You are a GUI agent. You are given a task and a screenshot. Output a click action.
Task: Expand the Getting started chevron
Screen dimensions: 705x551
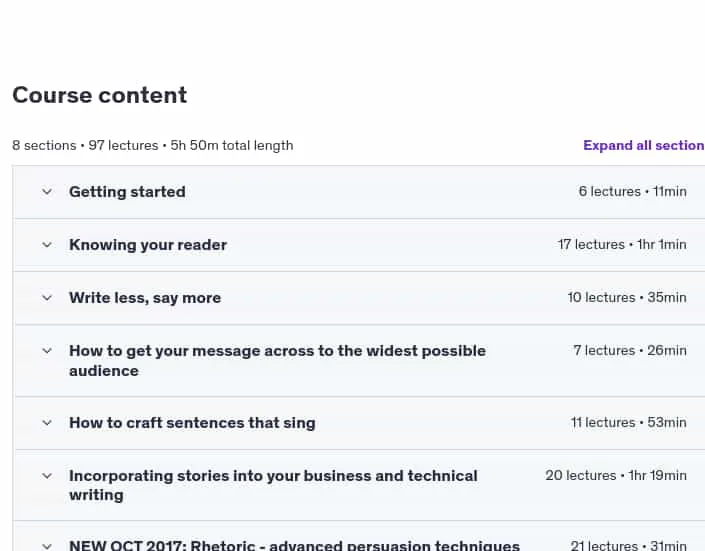click(47, 192)
